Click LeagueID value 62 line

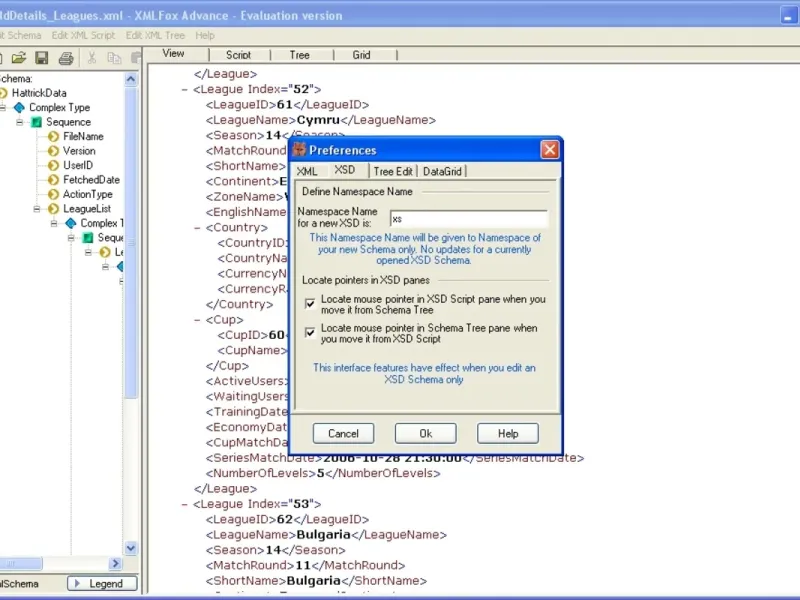[287, 519]
